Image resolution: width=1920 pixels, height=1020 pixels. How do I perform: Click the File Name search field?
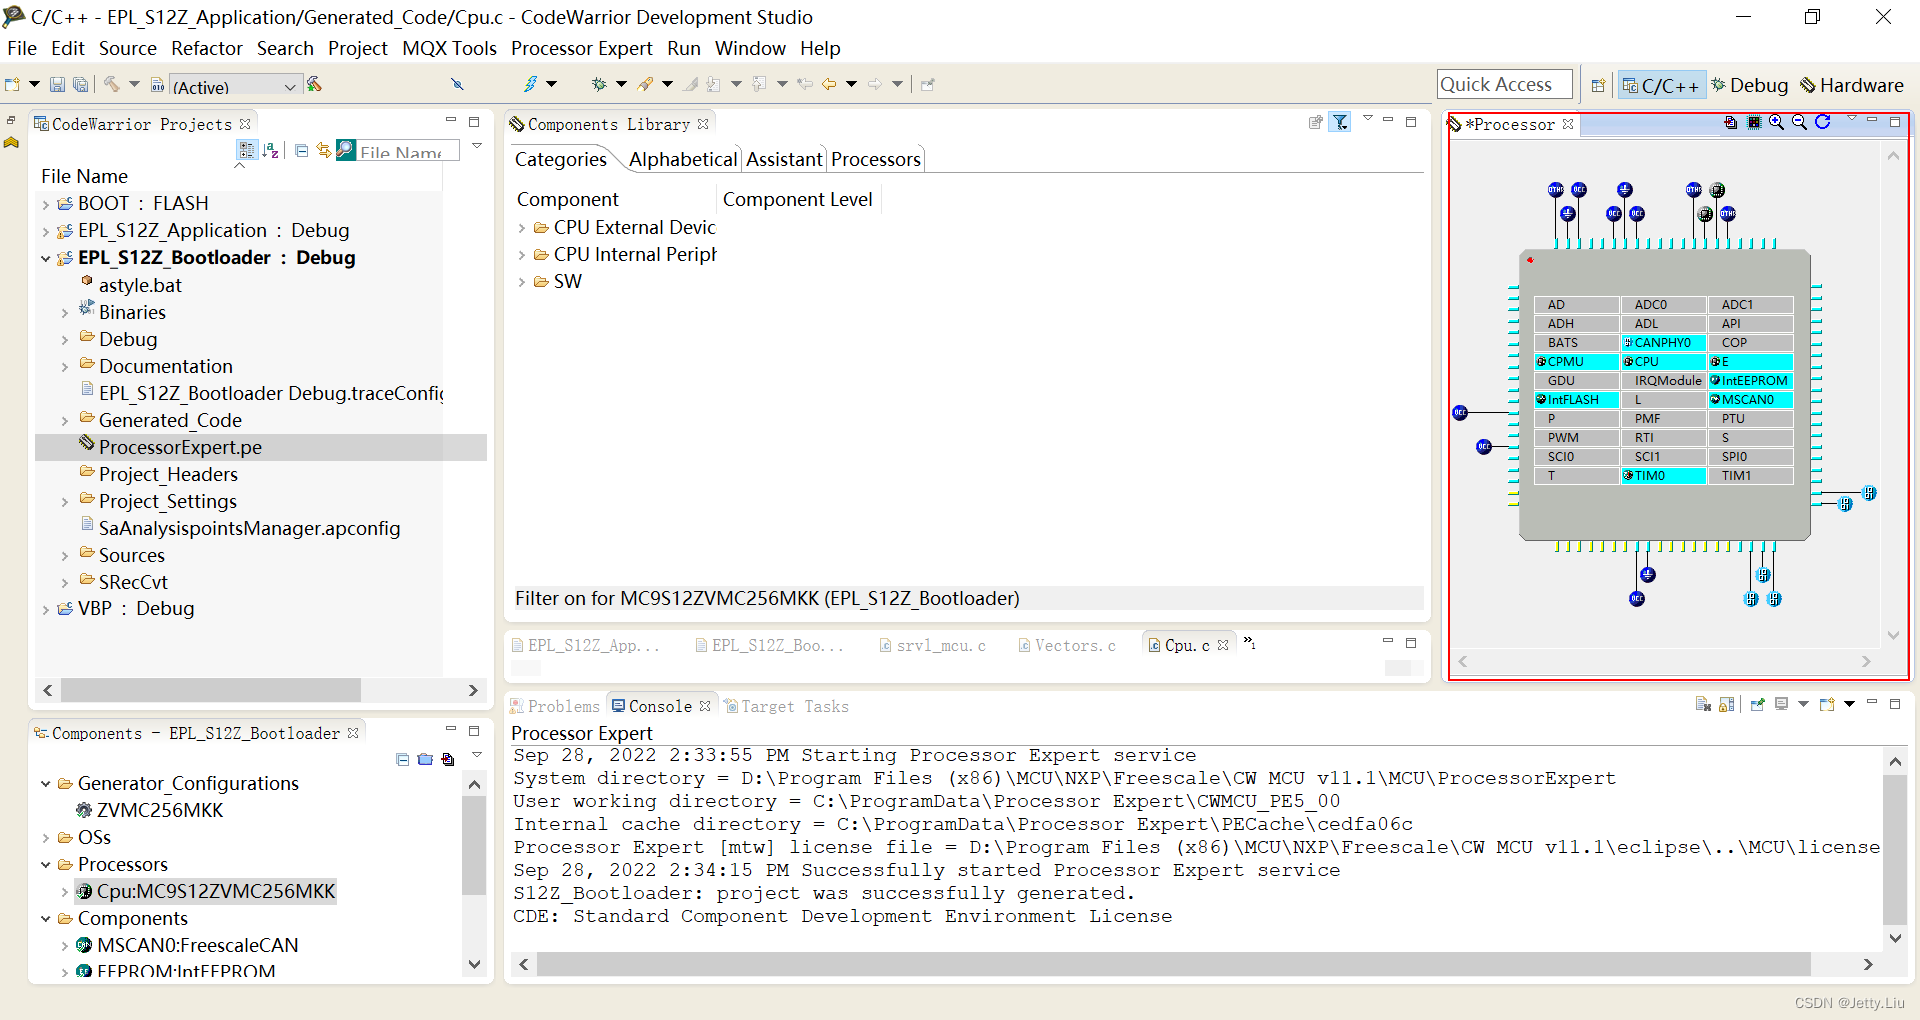click(407, 151)
